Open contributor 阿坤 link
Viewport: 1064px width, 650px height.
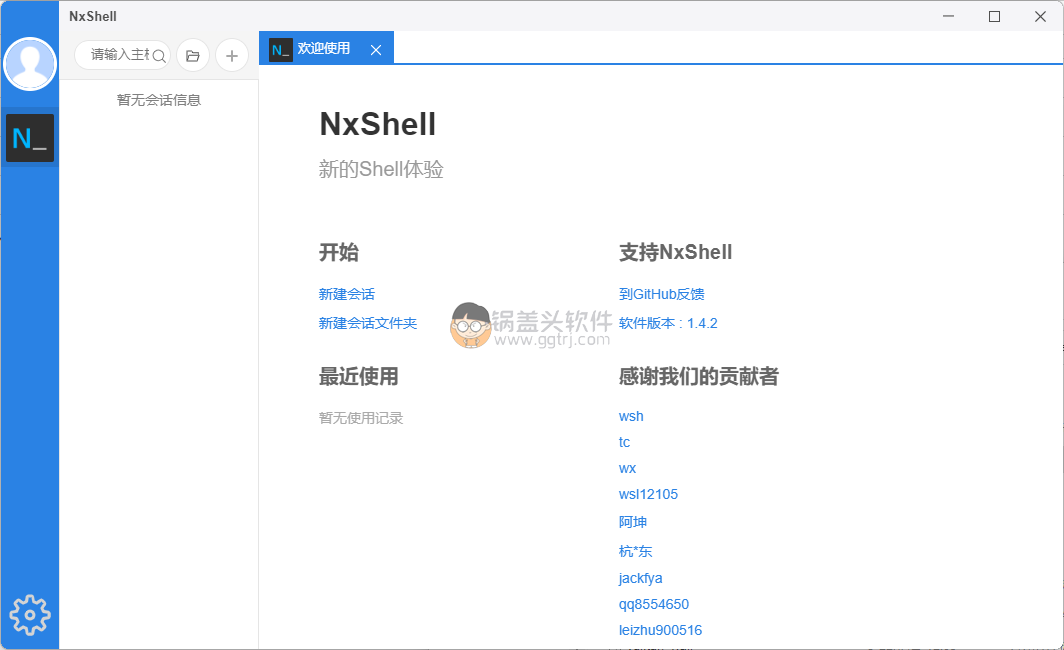pyautogui.click(x=633, y=522)
